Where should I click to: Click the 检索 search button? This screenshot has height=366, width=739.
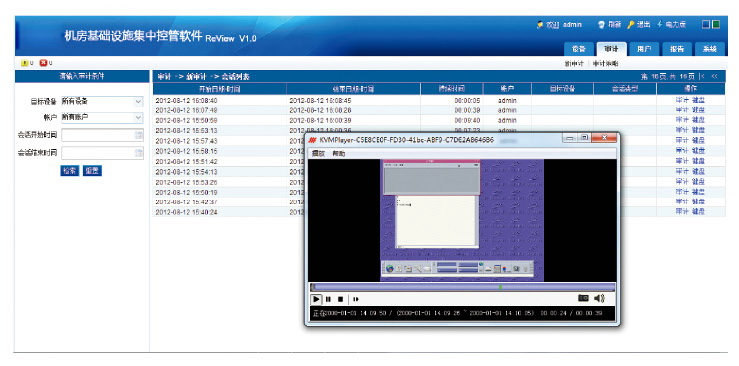[70, 171]
